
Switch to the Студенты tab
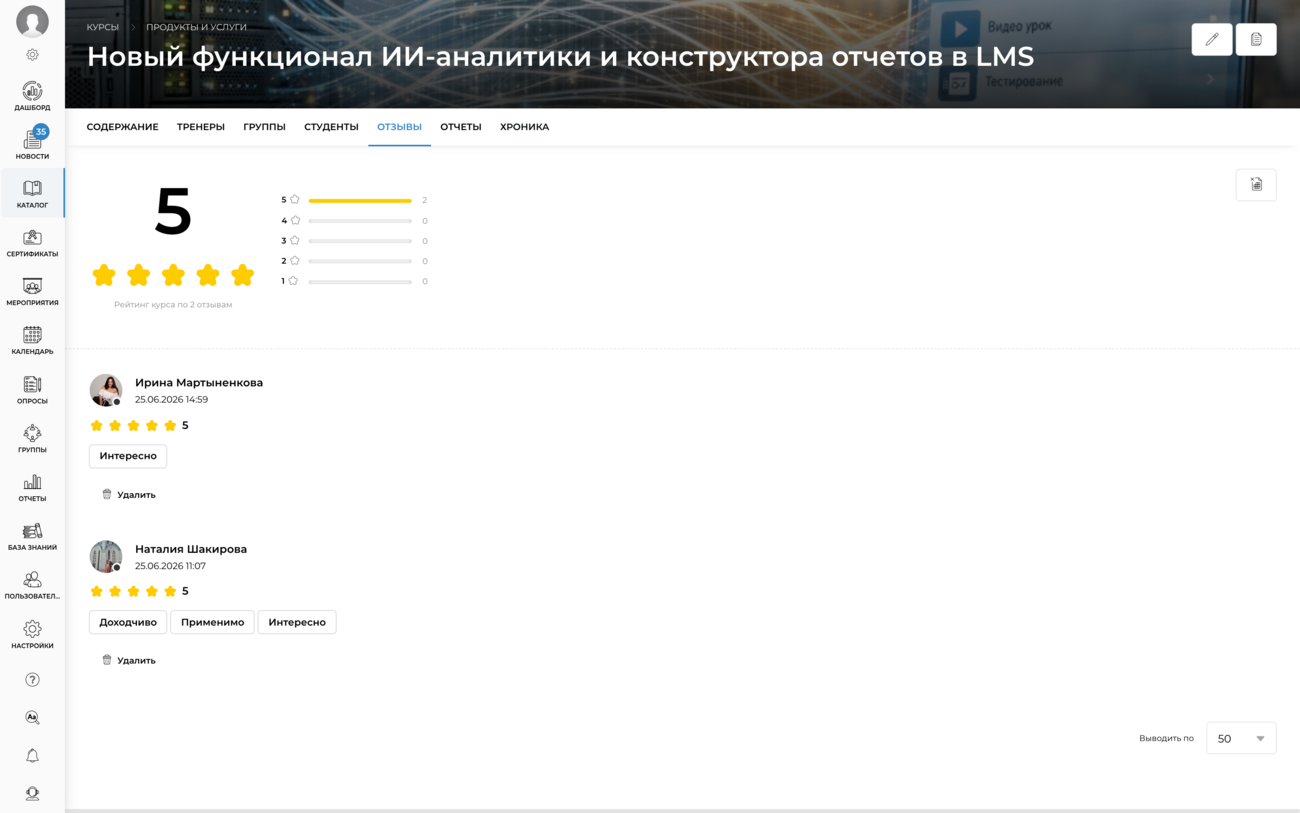pos(331,127)
